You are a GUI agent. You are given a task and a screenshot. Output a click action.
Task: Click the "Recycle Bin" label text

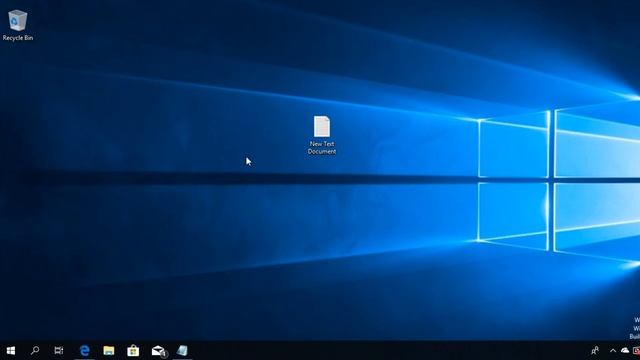(18, 38)
